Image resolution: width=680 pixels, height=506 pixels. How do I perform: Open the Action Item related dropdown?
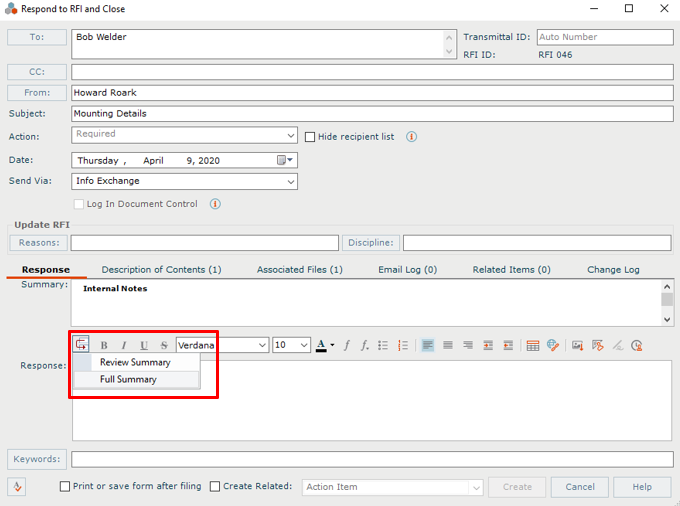[476, 488]
